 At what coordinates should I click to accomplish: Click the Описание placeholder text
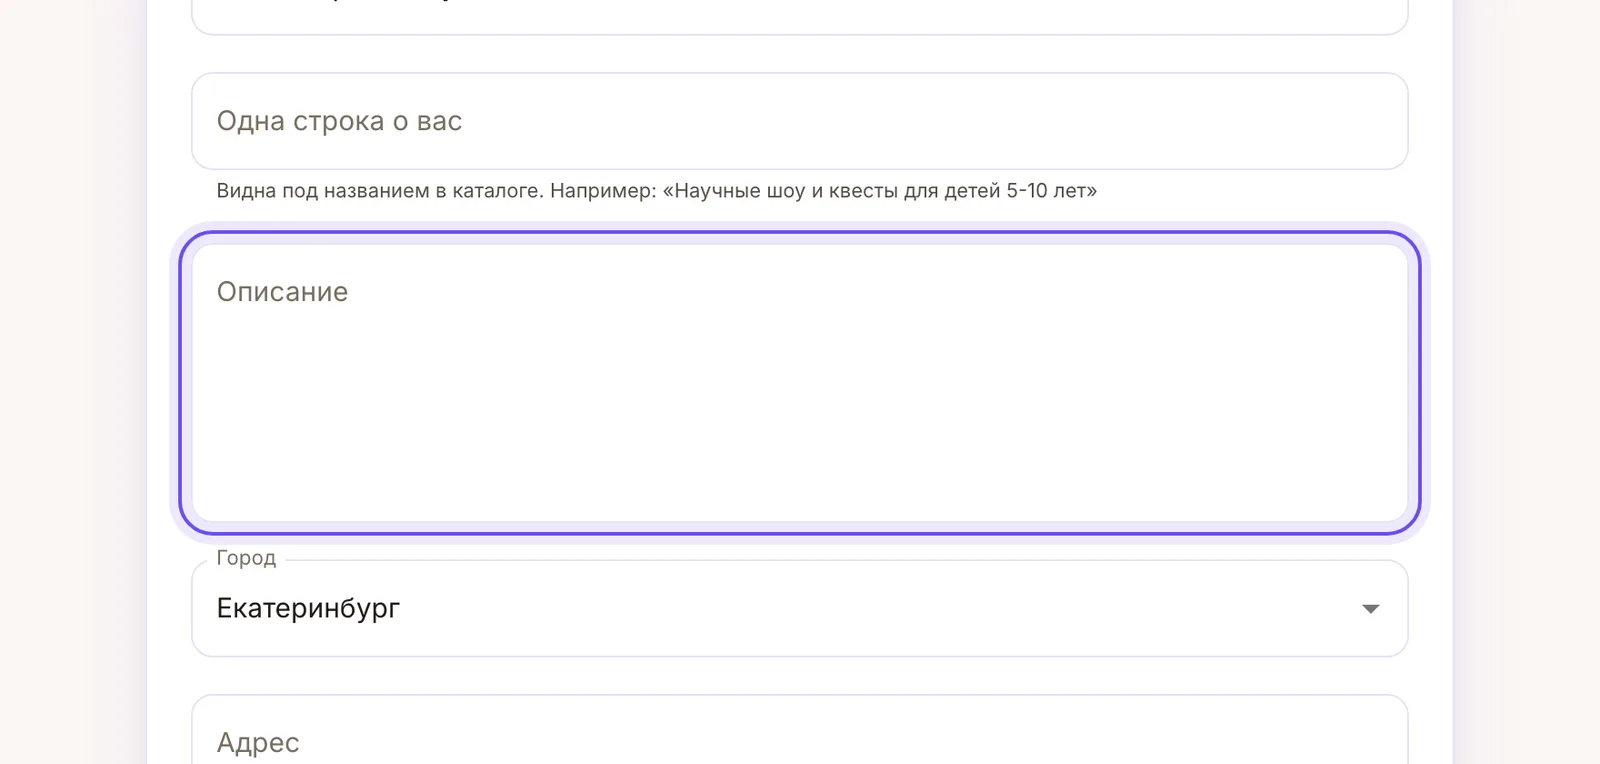click(x=282, y=292)
